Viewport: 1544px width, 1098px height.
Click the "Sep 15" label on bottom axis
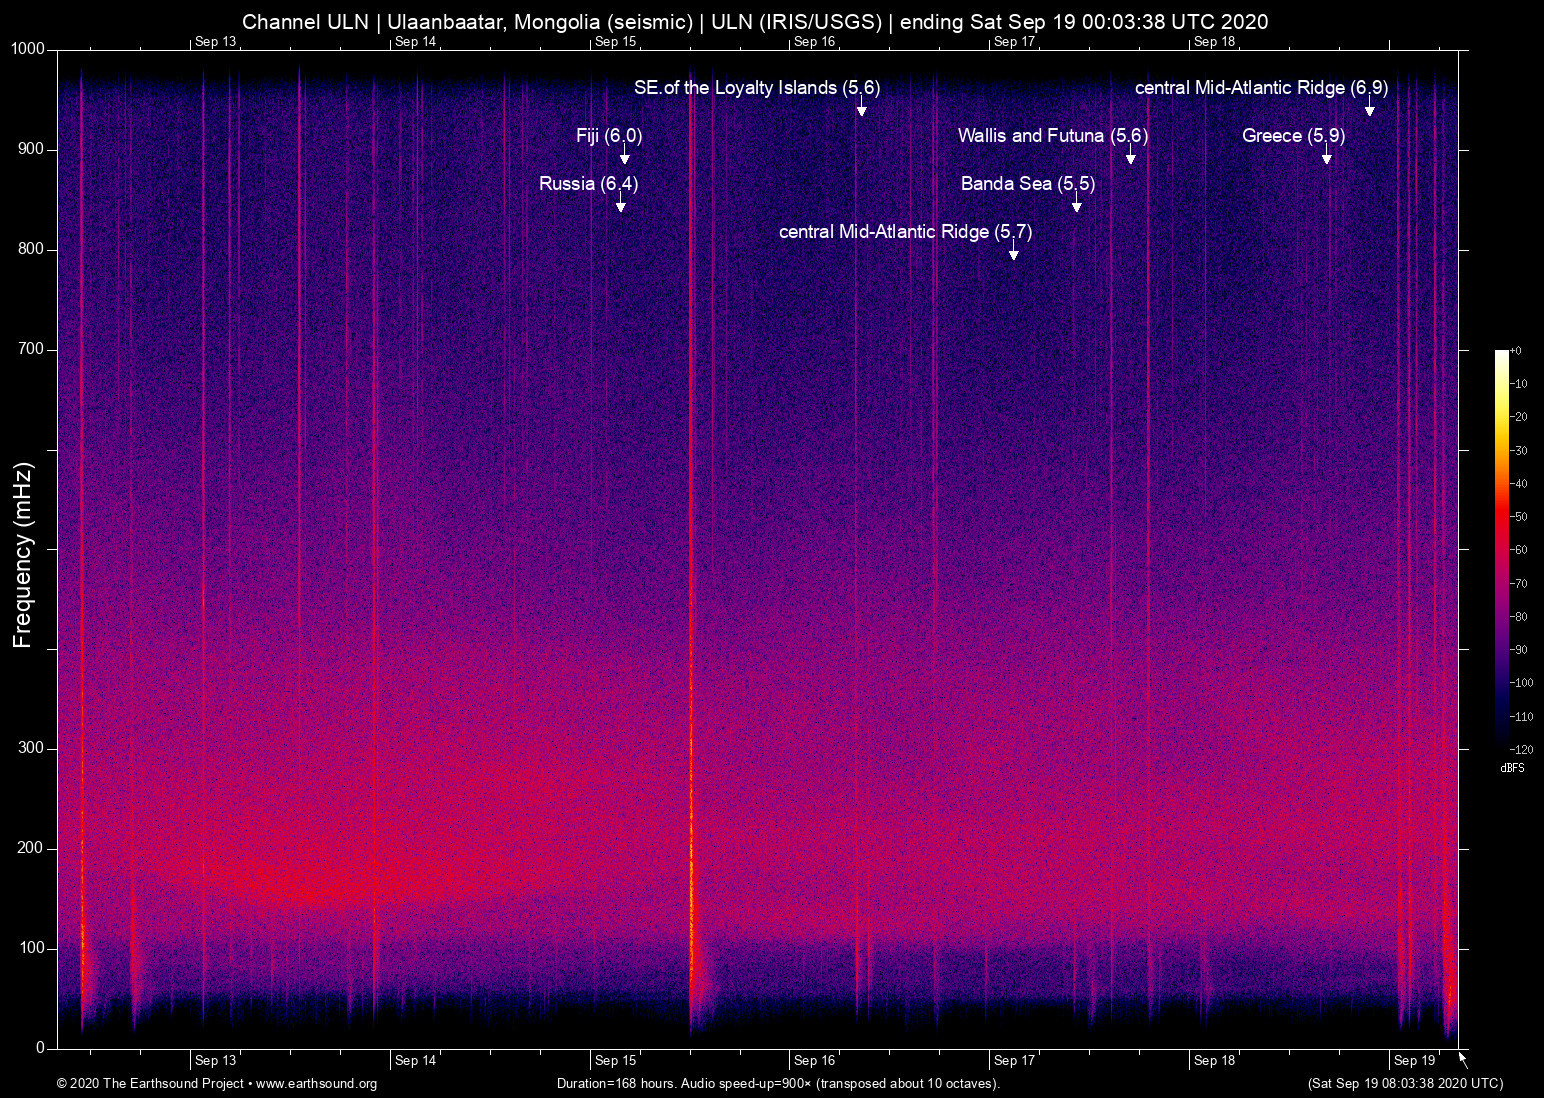[x=614, y=1060]
